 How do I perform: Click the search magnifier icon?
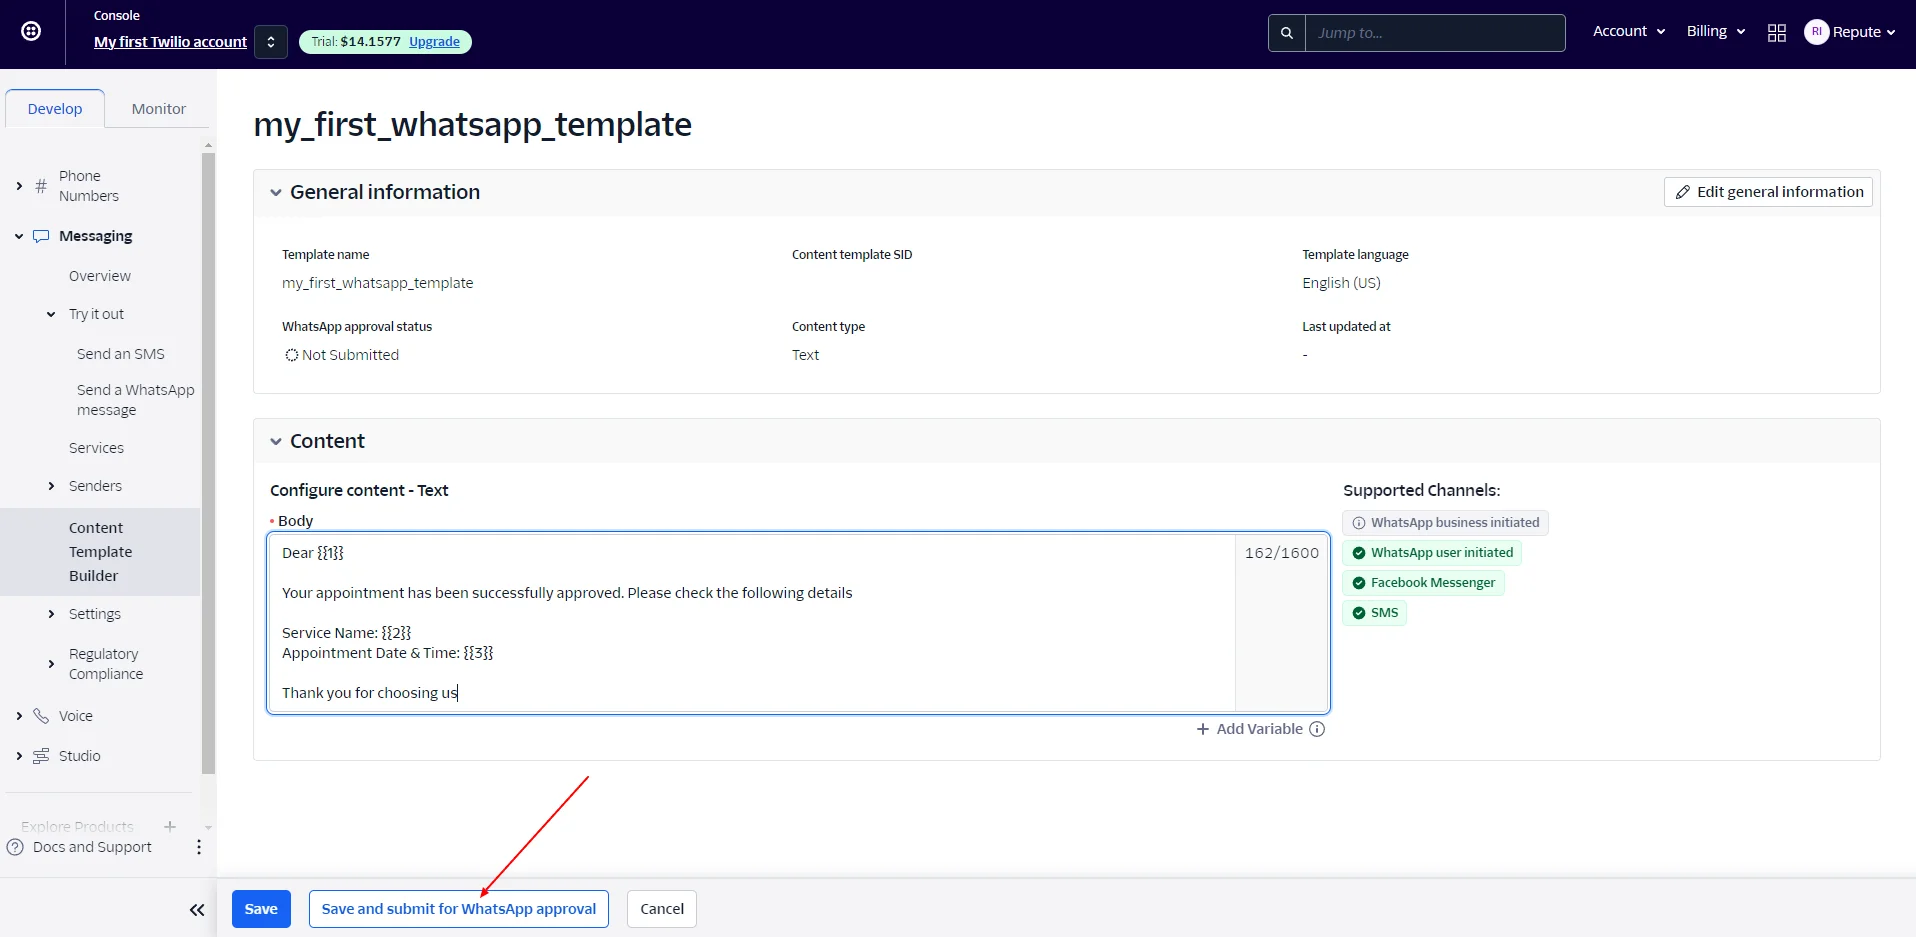pos(1287,33)
